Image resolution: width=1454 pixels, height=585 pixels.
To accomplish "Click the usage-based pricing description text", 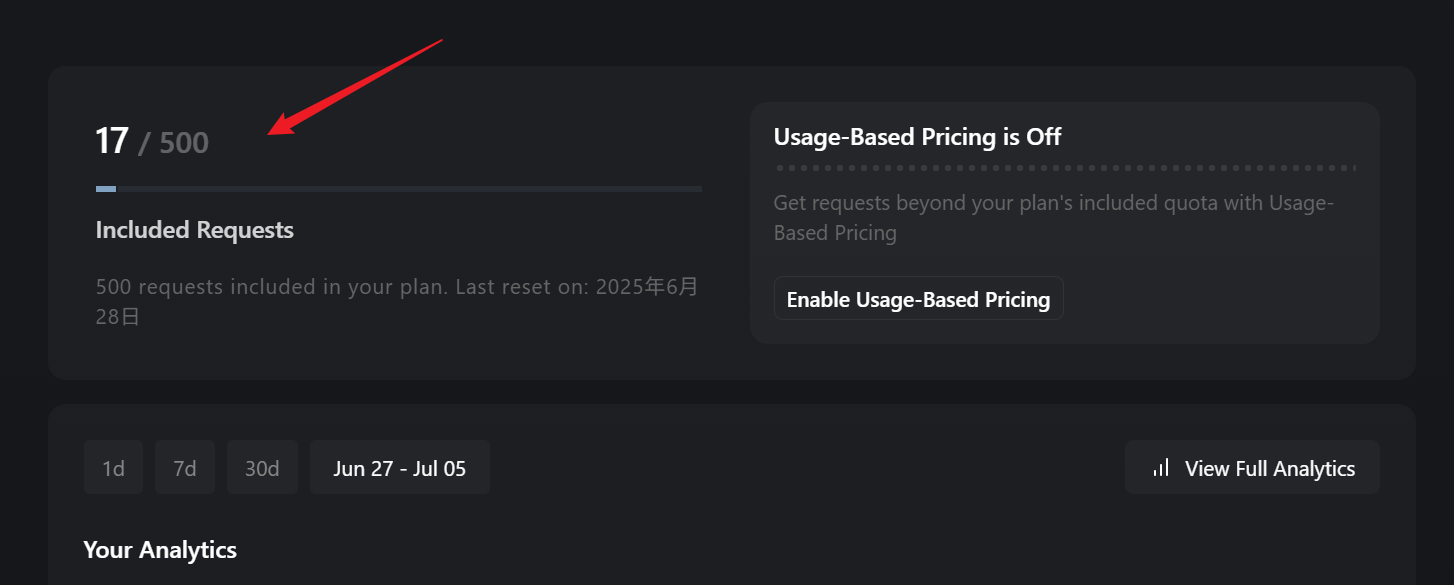I will 1054,218.
